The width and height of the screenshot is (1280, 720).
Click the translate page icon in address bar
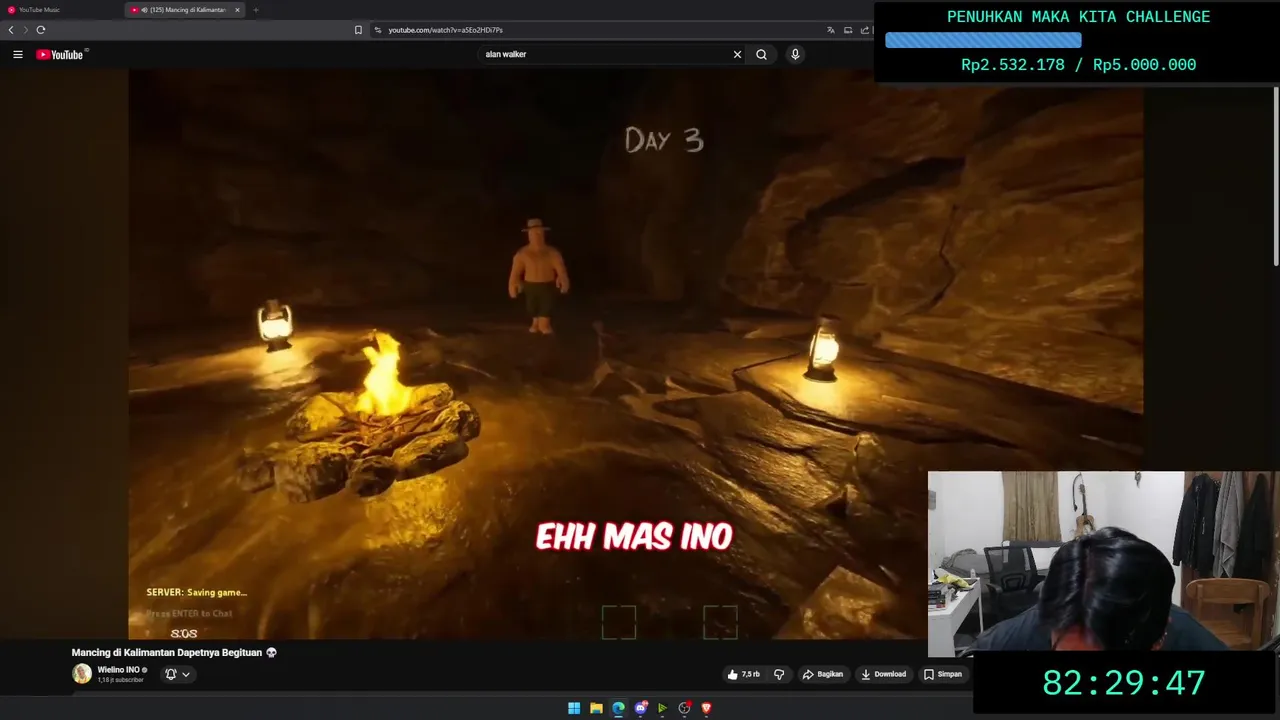point(830,30)
